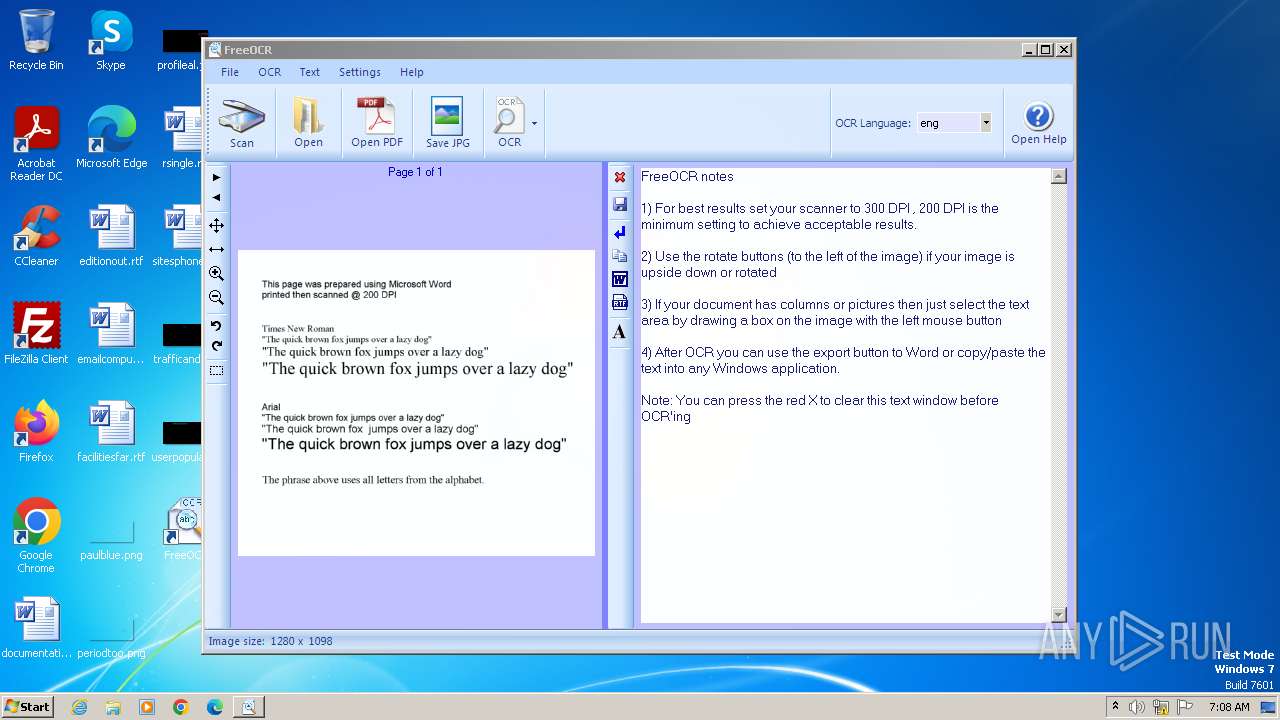Open Edge from the taskbar
Screen dimensions: 1280x720
(215, 707)
